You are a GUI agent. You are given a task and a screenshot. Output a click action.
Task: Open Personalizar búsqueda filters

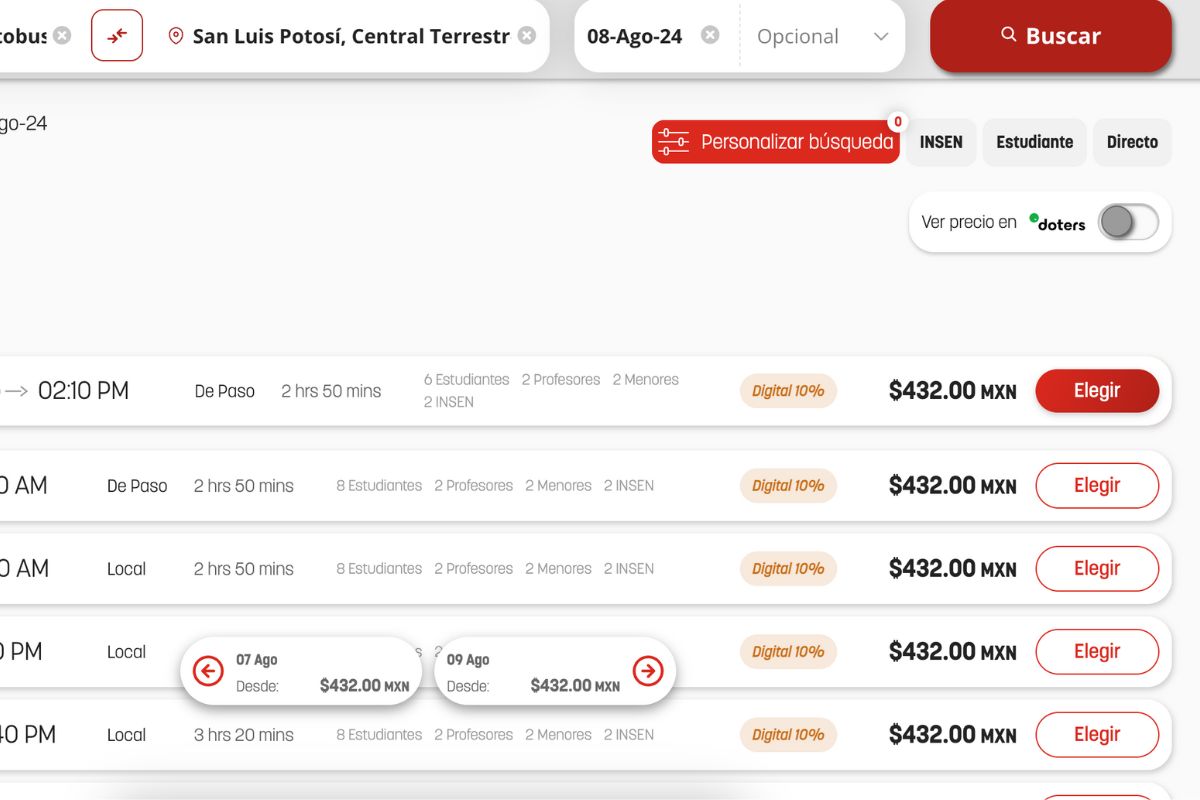click(x=776, y=142)
